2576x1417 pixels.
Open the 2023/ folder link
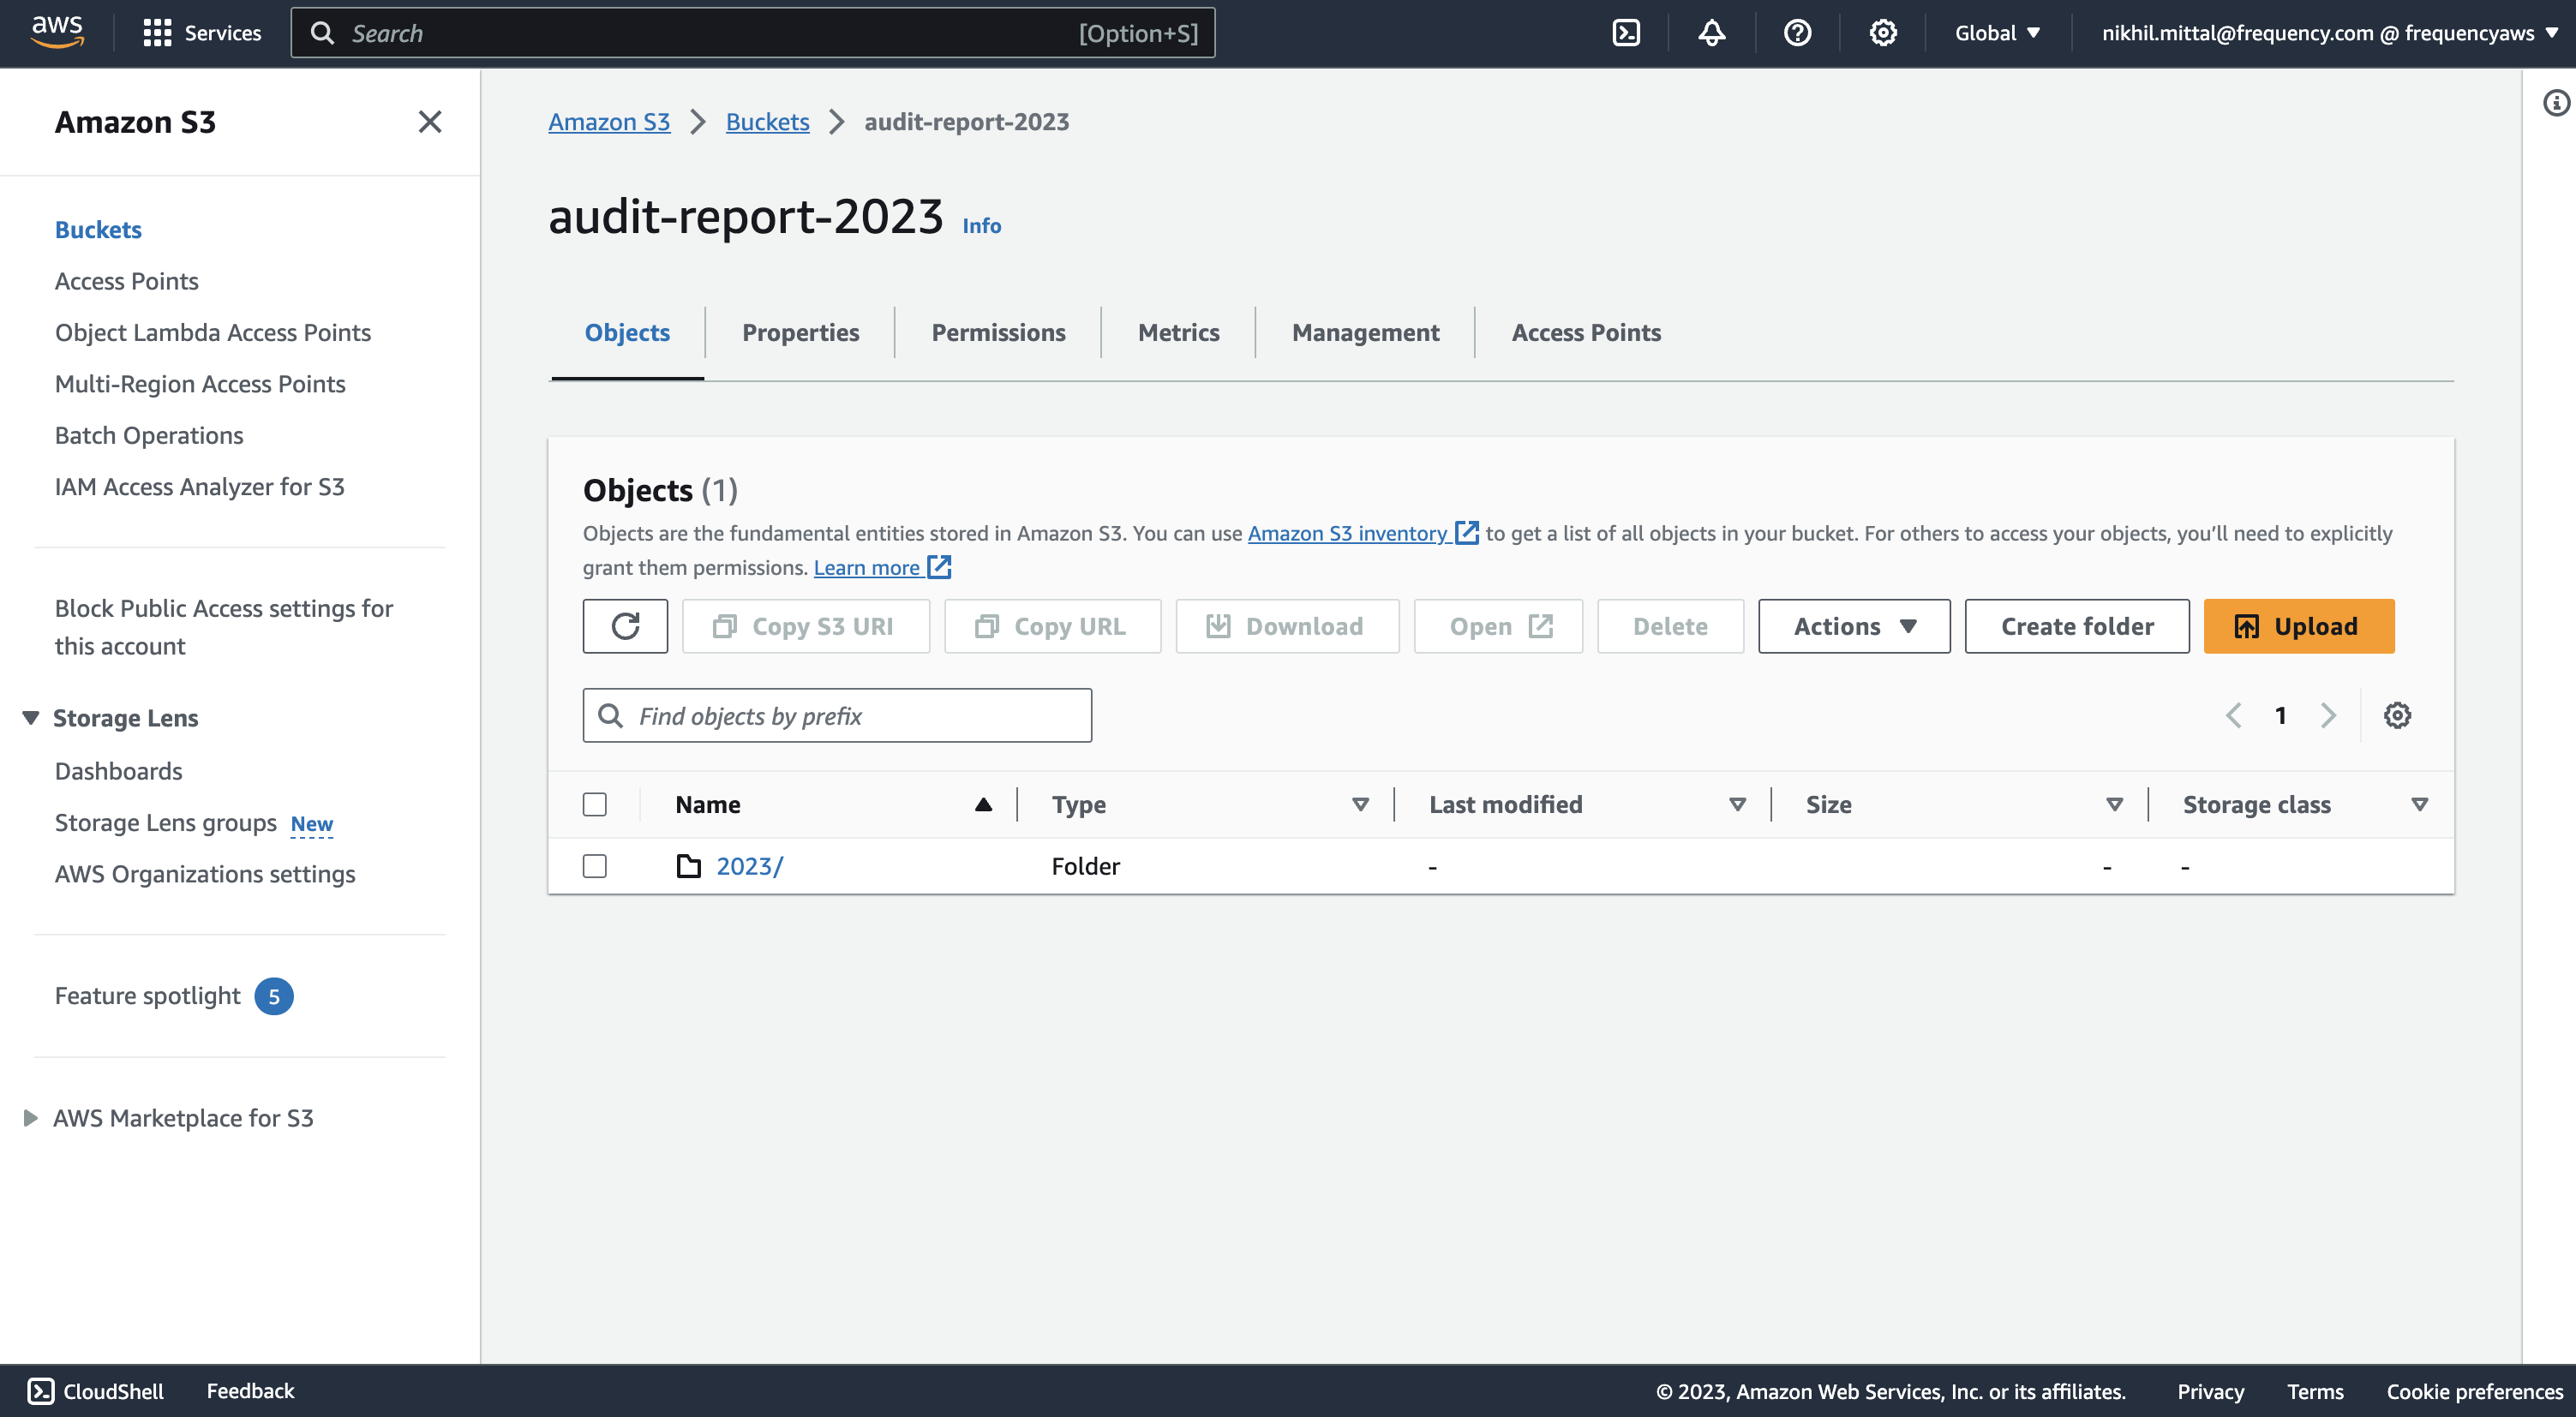point(750,866)
